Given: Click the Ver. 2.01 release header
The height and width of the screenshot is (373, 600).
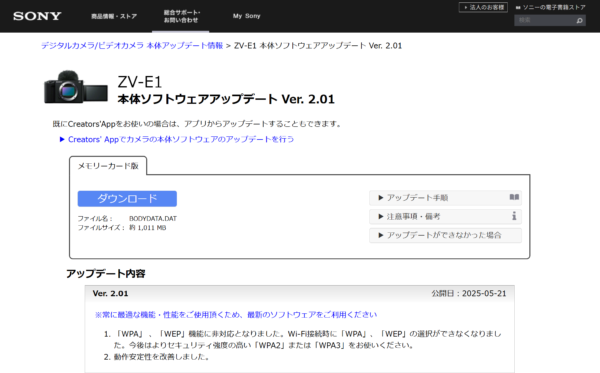Looking at the screenshot, I should click(x=110, y=293).
